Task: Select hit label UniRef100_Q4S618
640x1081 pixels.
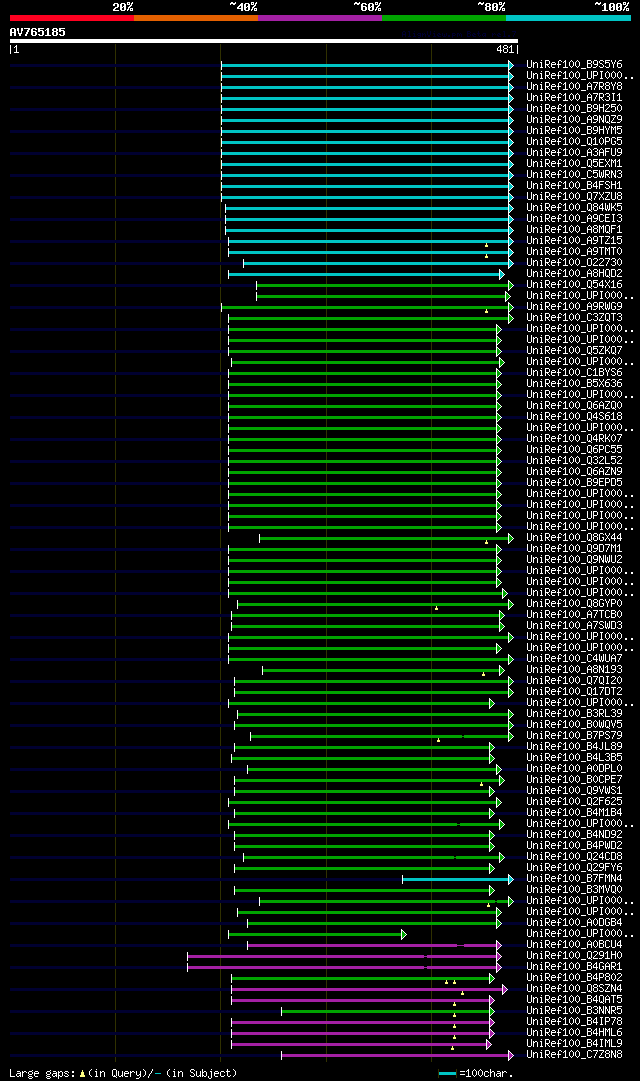Action: (x=574, y=417)
